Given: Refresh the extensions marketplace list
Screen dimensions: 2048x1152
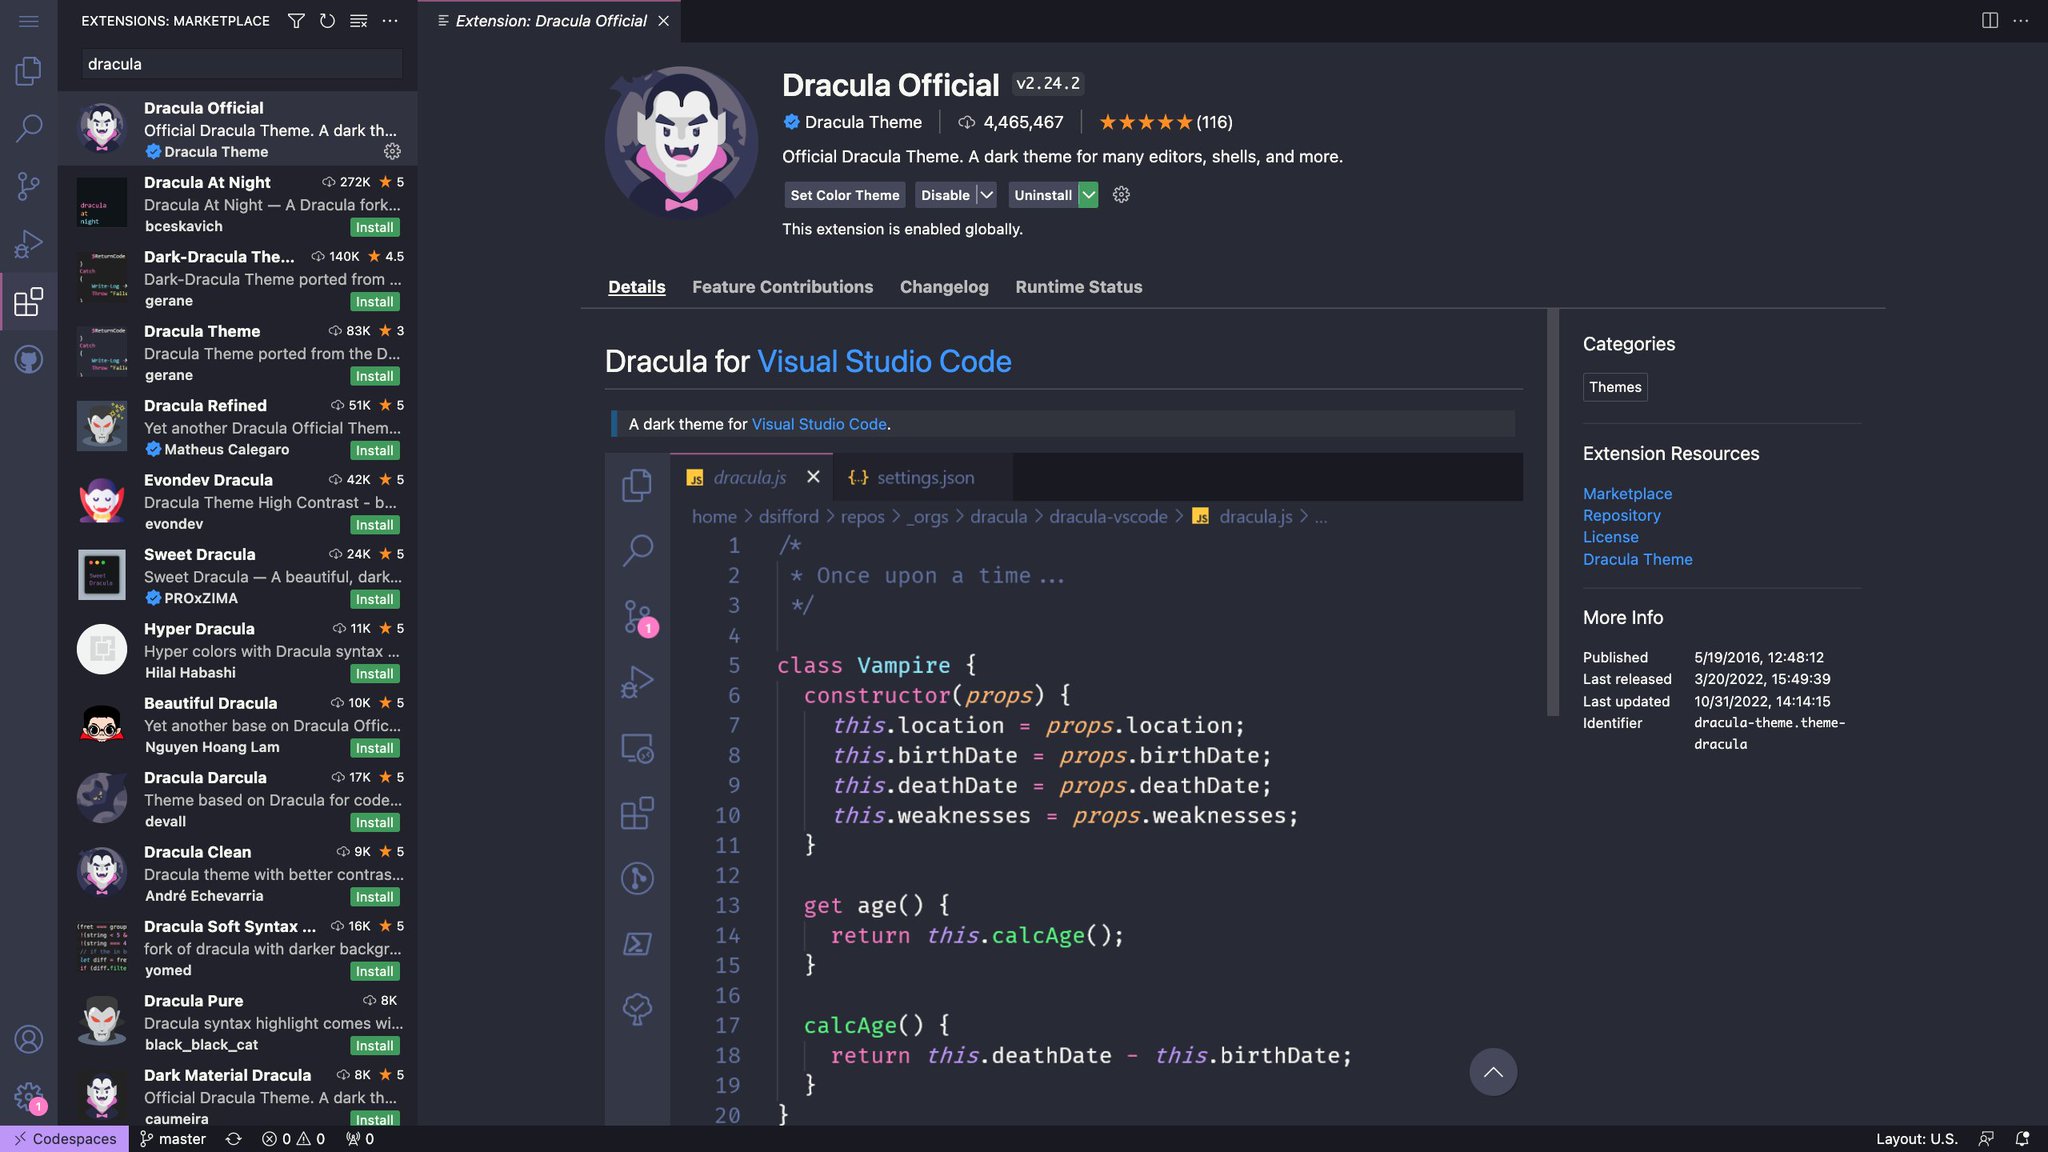Looking at the screenshot, I should click(327, 20).
